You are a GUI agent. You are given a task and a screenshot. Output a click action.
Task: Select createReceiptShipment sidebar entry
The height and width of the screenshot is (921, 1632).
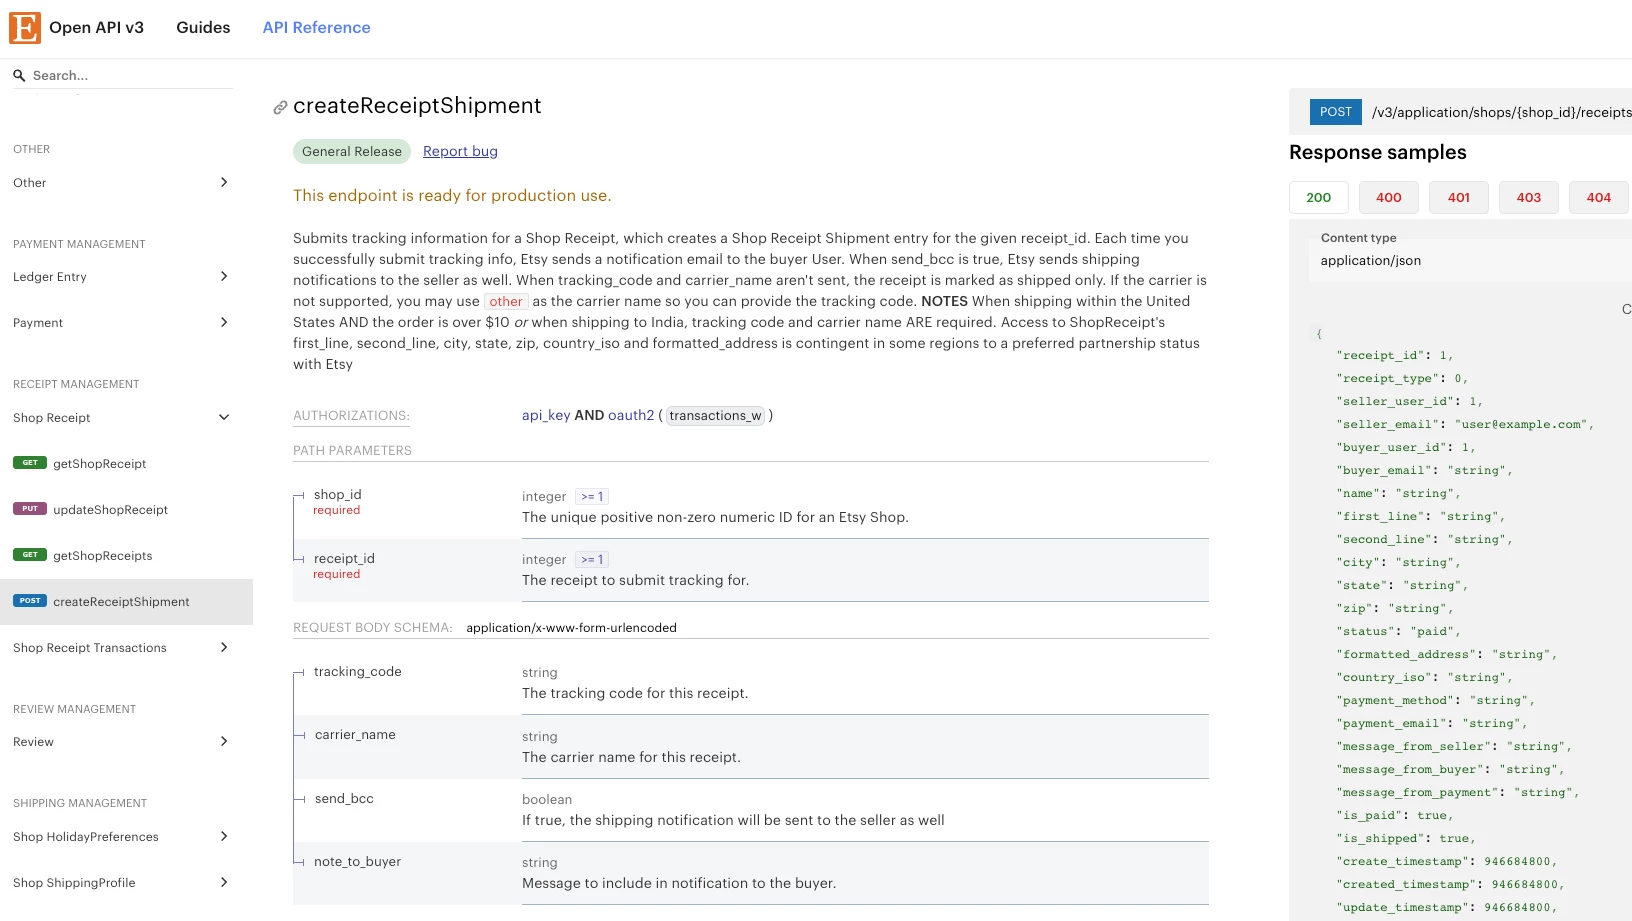tap(126, 601)
